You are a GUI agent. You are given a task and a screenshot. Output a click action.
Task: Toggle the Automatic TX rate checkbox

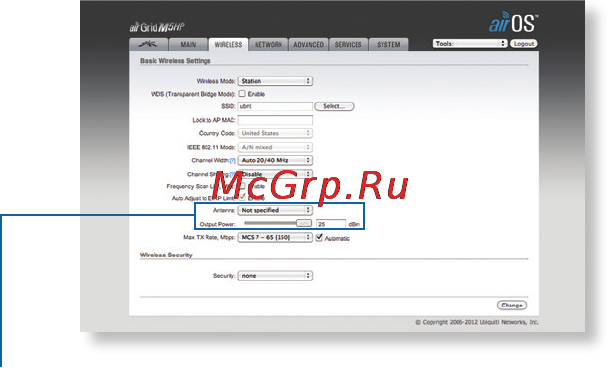319,237
